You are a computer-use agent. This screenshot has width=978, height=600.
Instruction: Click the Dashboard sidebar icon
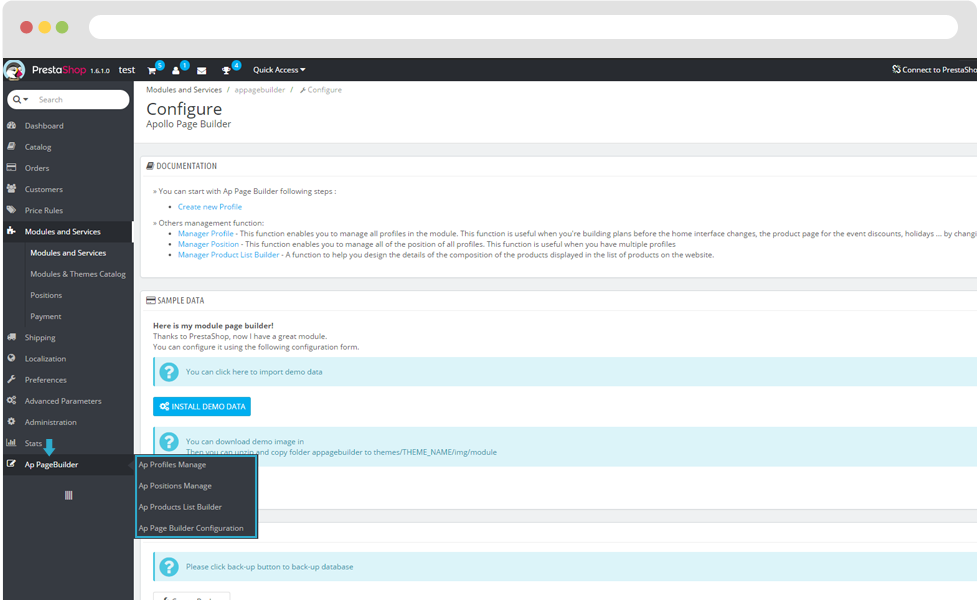click(x=11, y=125)
